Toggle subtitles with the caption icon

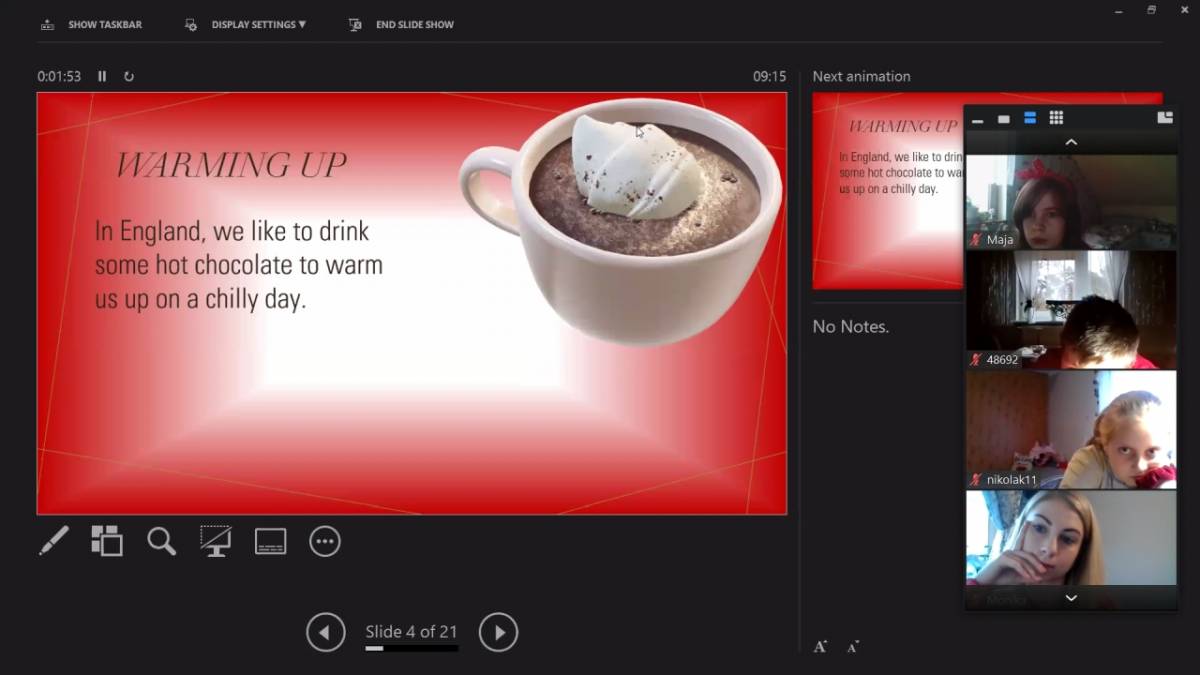(270, 541)
